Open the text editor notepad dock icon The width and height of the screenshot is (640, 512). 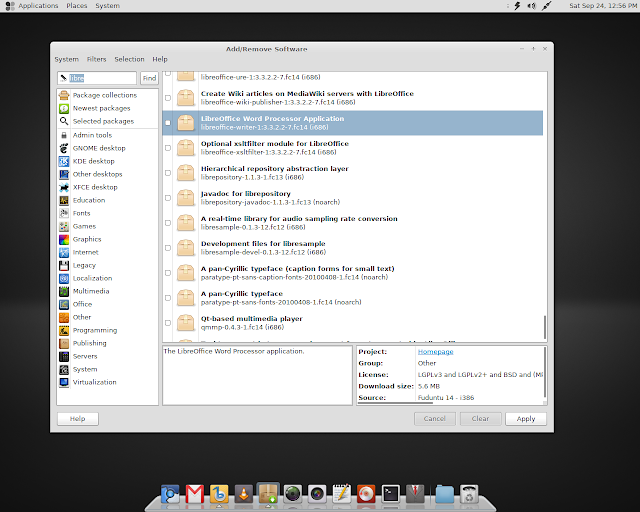coord(342,494)
